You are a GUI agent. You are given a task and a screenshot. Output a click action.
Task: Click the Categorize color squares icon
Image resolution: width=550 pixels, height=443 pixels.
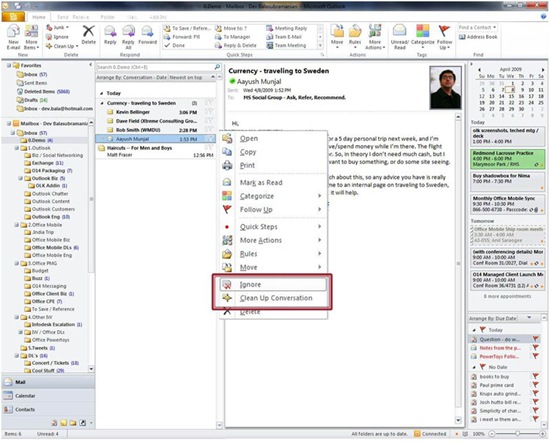[423, 31]
